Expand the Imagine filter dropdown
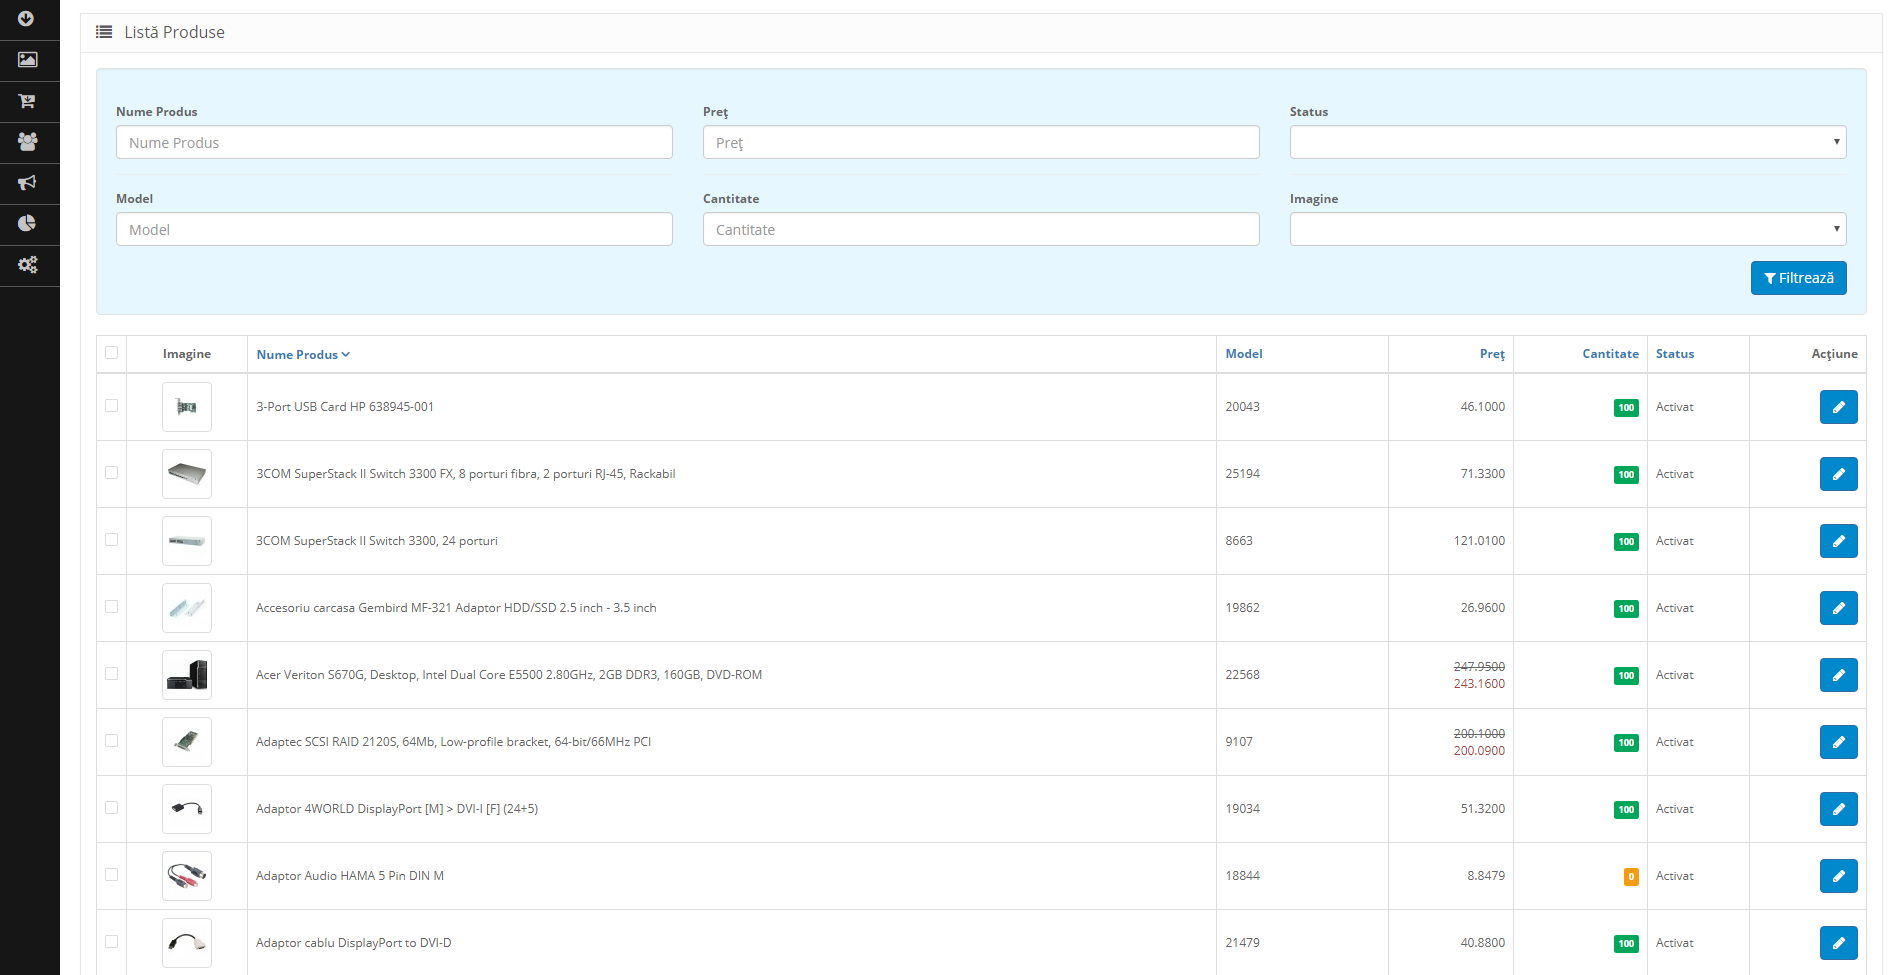 (1567, 229)
